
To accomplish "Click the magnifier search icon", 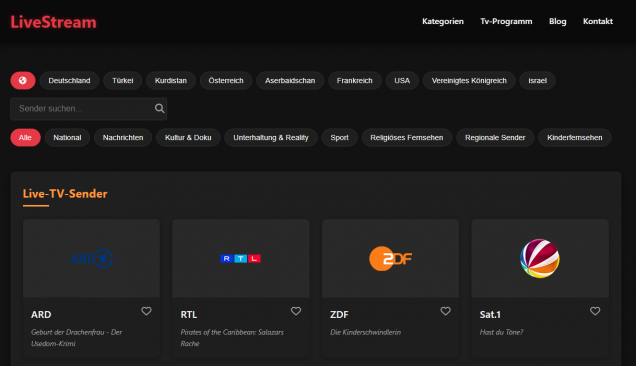I will (159, 108).
